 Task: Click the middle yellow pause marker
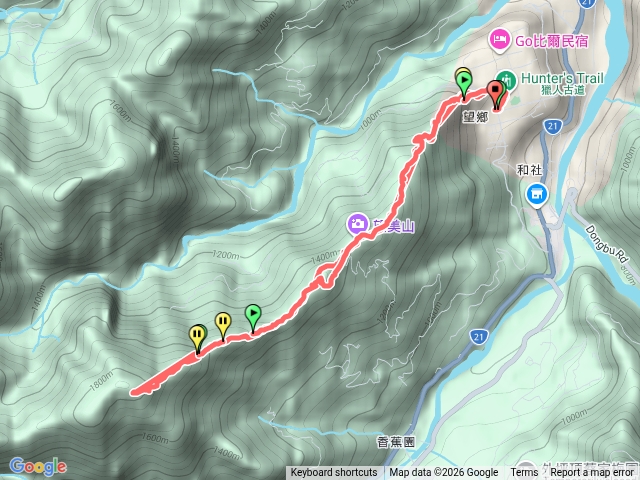point(223,323)
